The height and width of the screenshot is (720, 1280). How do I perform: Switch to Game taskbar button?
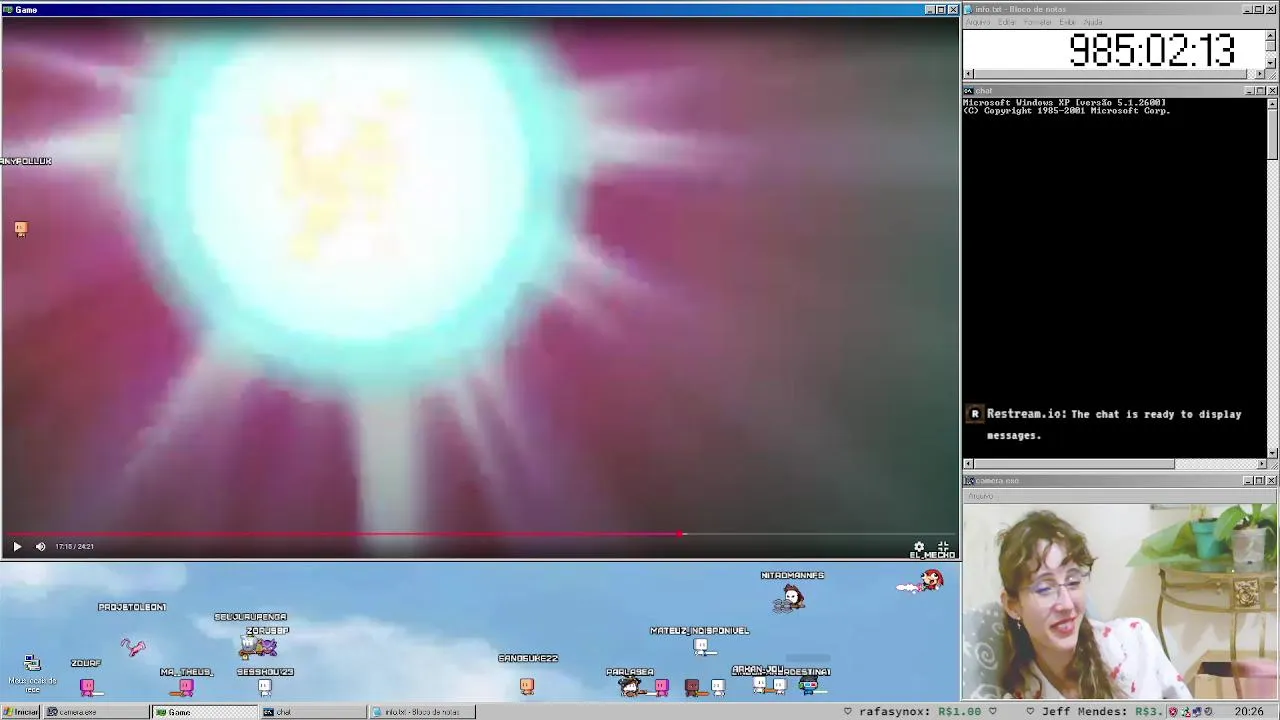click(x=204, y=712)
